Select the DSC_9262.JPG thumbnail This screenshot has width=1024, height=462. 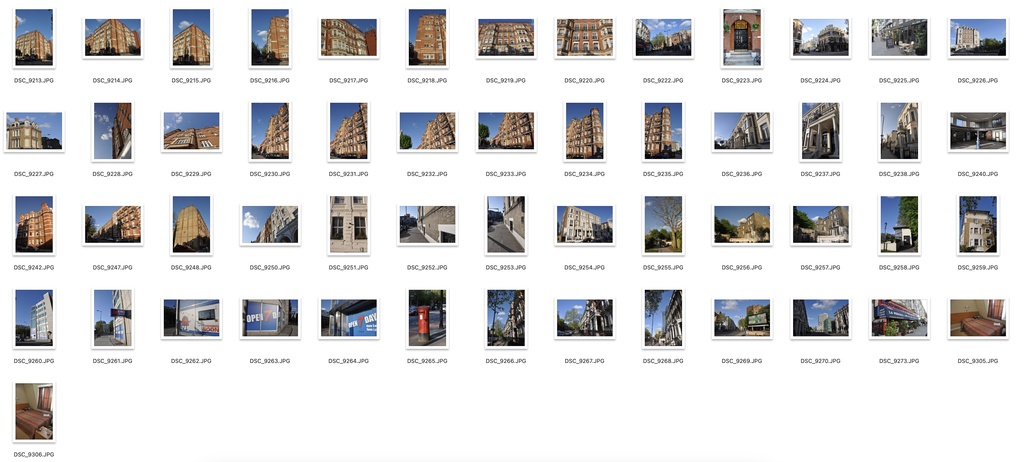coord(191,318)
